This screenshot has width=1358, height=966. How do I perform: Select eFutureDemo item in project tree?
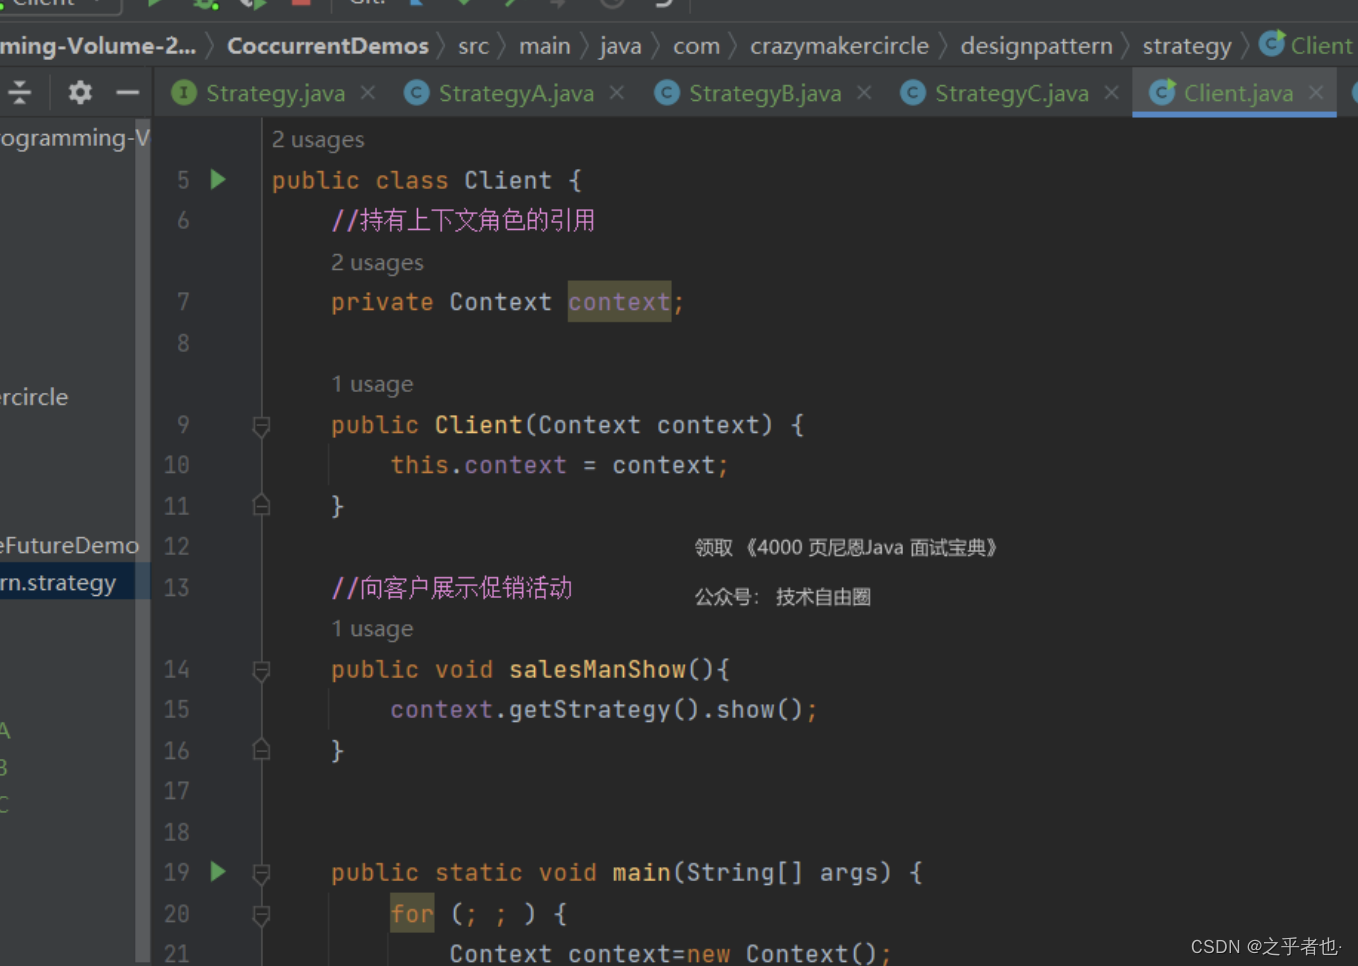coord(68,546)
